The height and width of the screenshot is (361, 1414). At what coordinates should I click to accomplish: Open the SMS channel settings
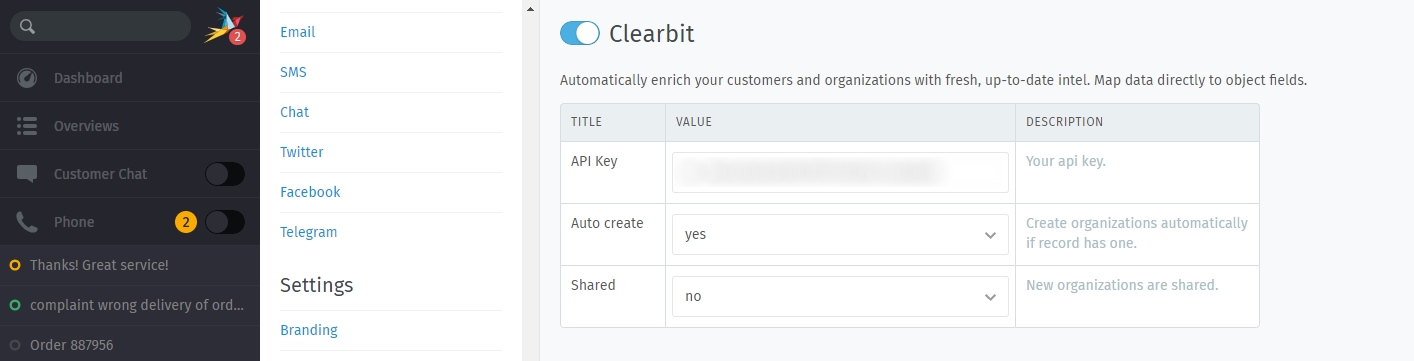(294, 72)
